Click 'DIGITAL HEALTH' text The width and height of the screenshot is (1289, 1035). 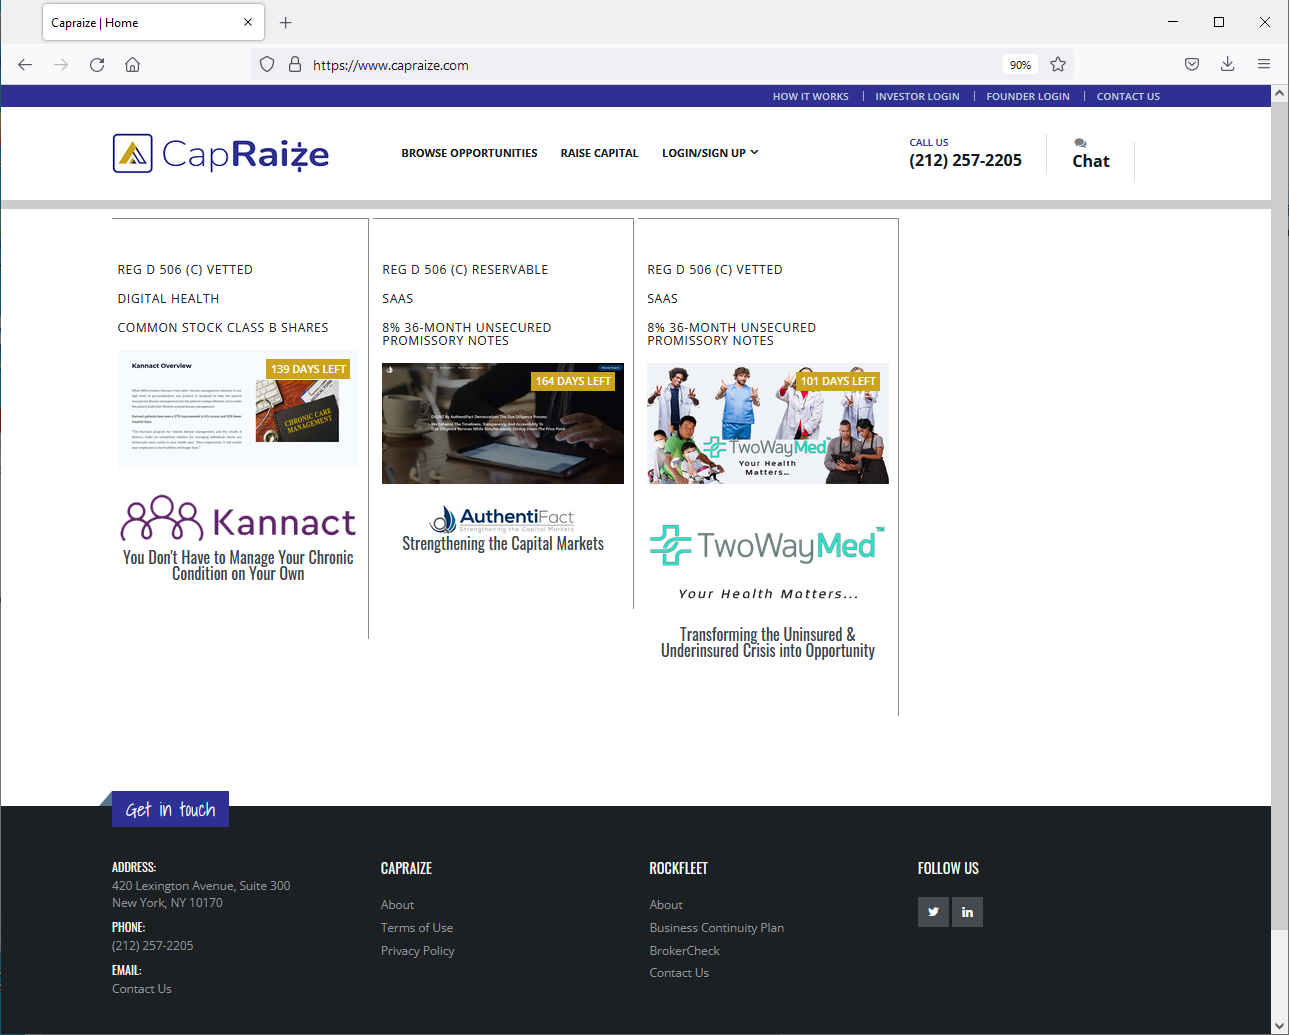[168, 299]
